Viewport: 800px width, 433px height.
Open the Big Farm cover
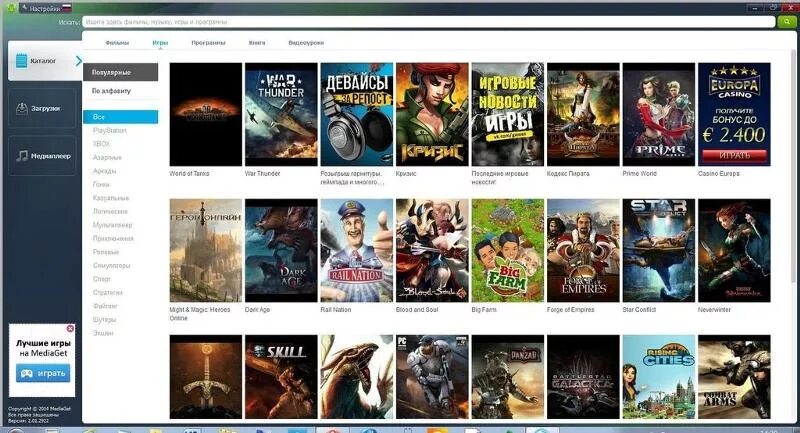508,250
